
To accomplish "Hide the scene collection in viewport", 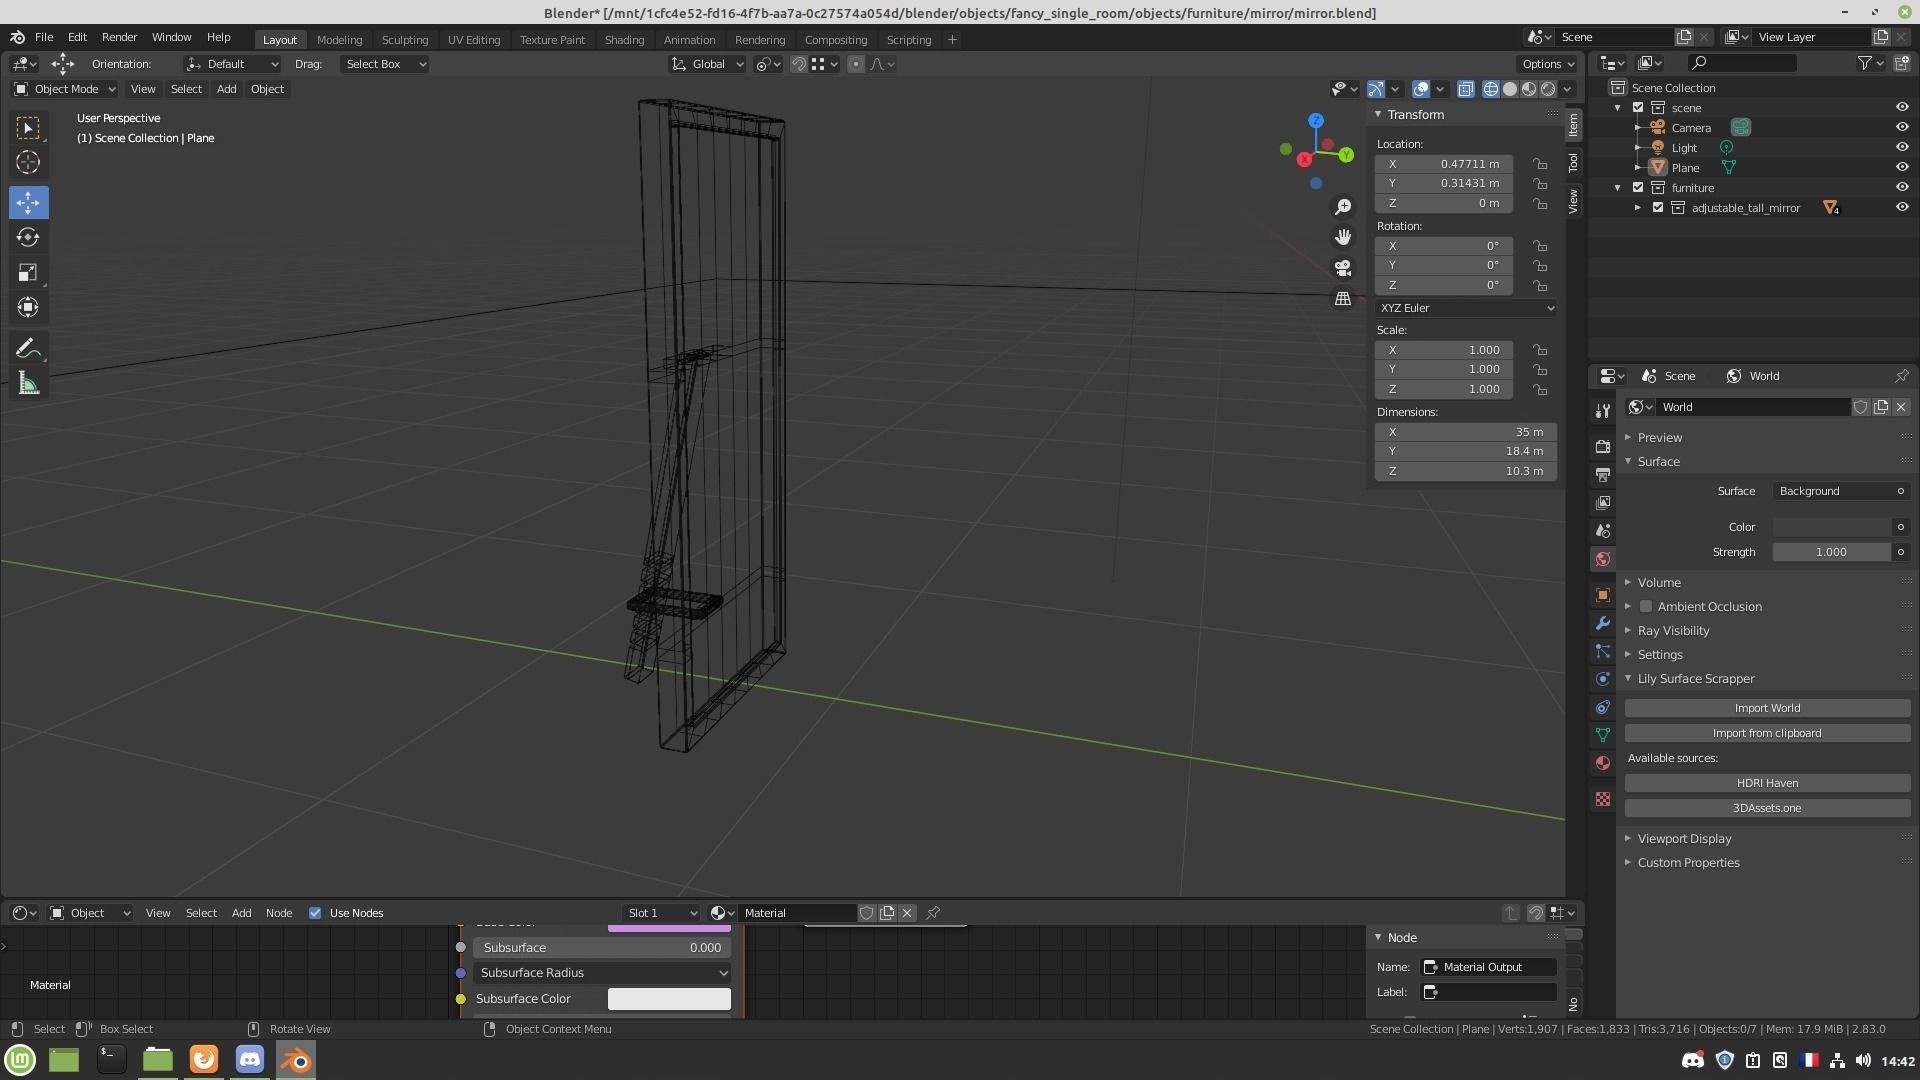I will point(1902,108).
